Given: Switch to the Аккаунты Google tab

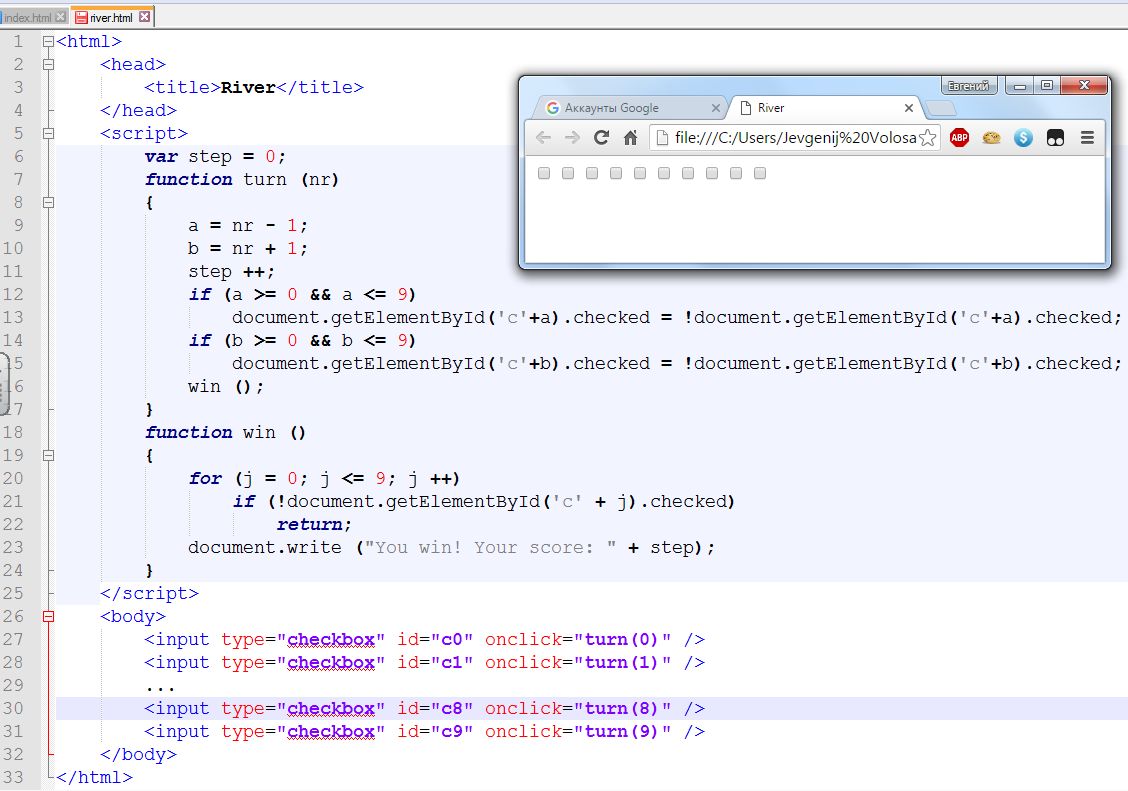Looking at the screenshot, I should click(x=611, y=108).
